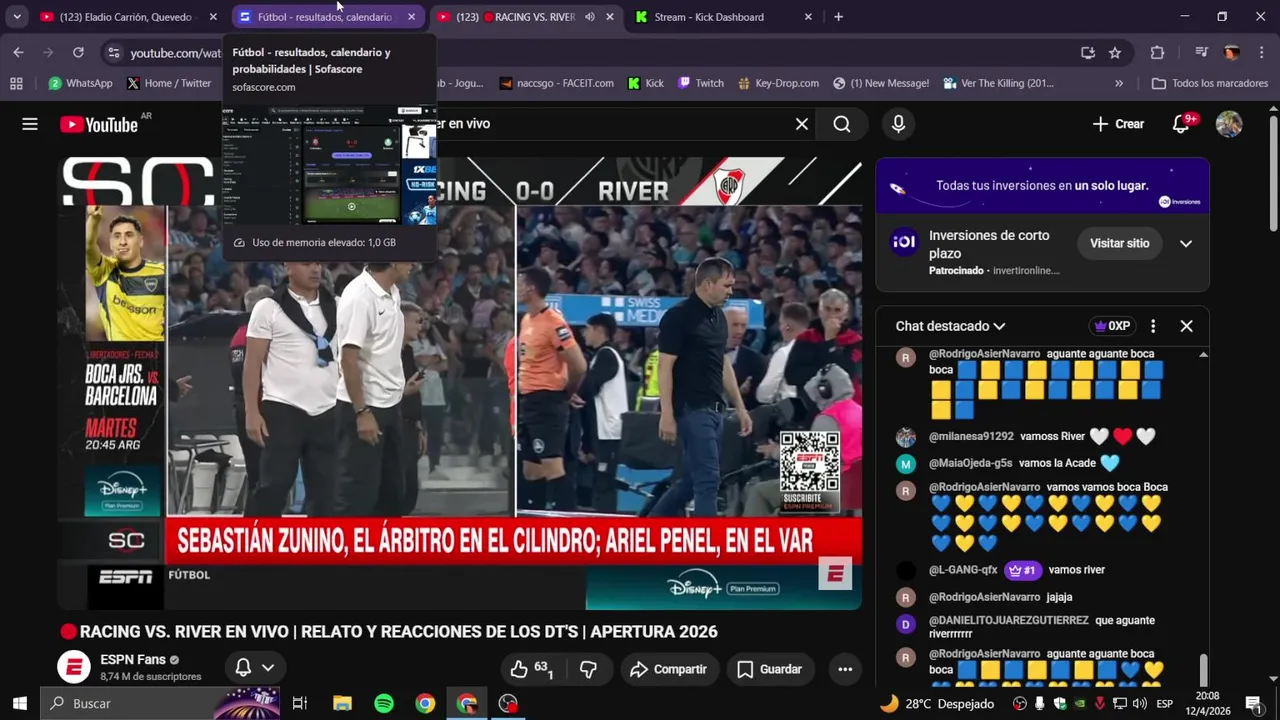1280x720 pixels.
Task: Click the Guardar button
Action: click(x=770, y=669)
